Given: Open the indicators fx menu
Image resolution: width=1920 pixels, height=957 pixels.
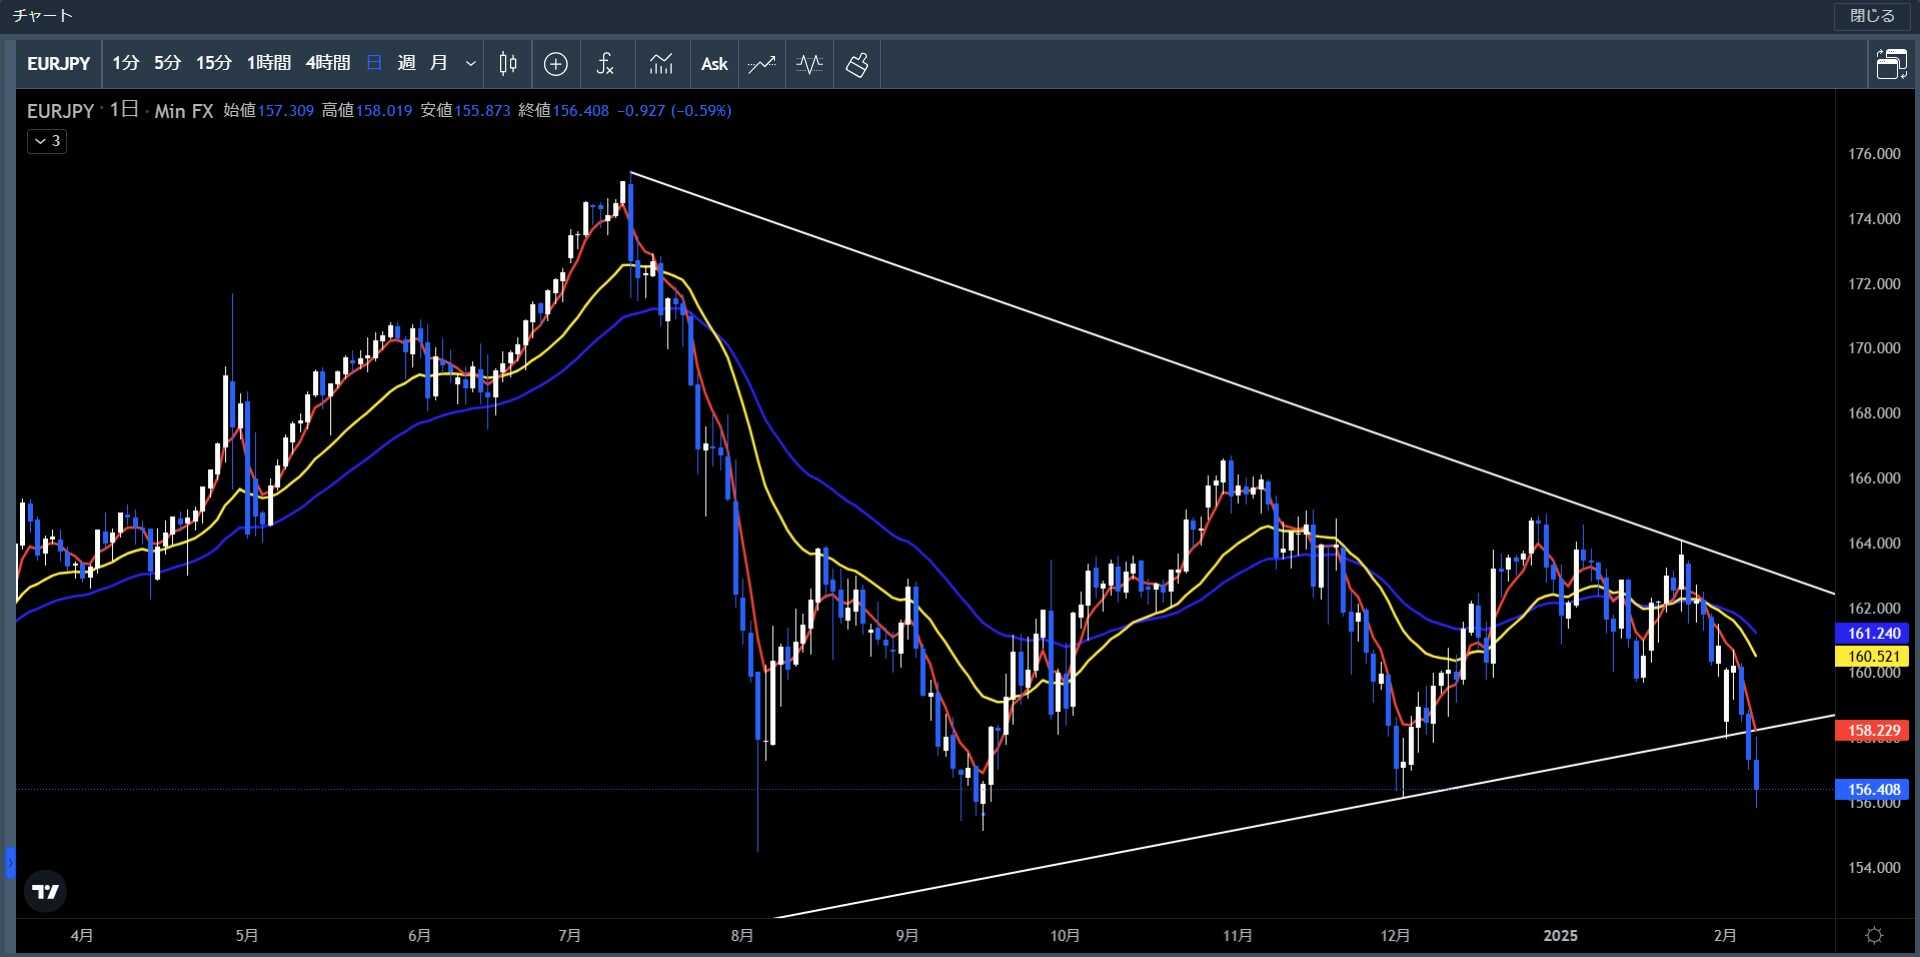Looking at the screenshot, I should [605, 64].
